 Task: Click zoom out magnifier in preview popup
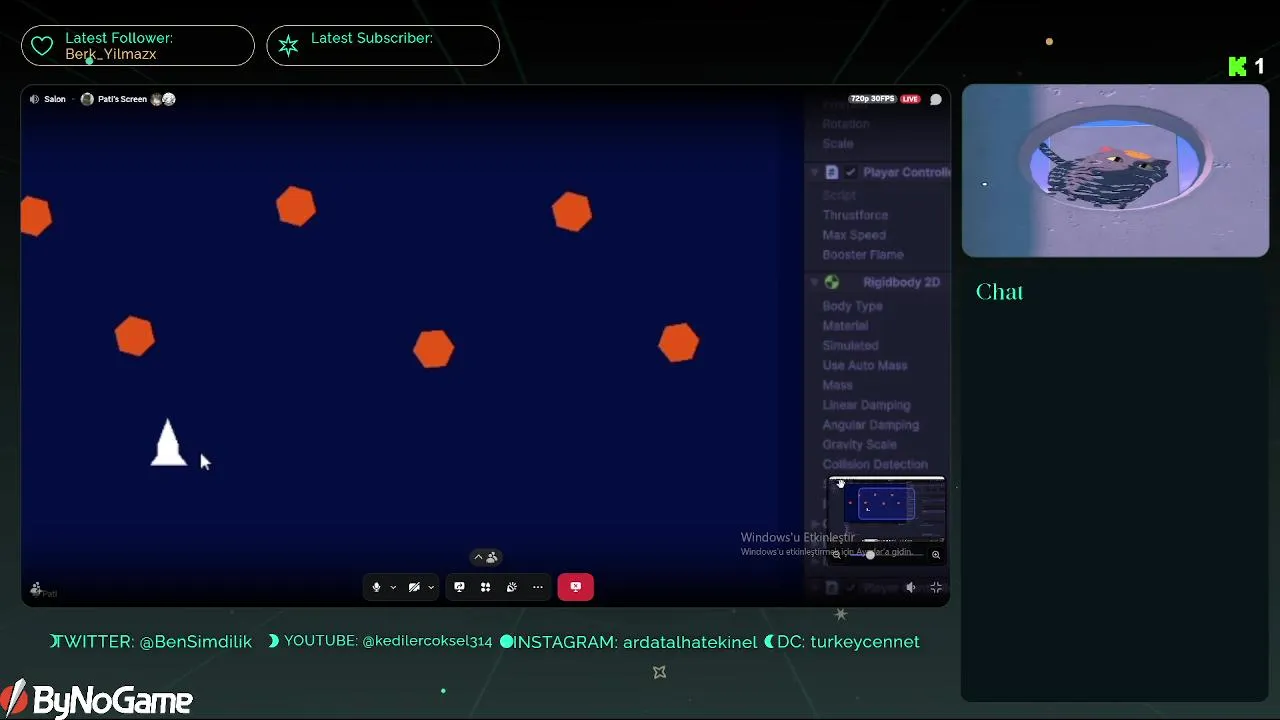click(837, 555)
